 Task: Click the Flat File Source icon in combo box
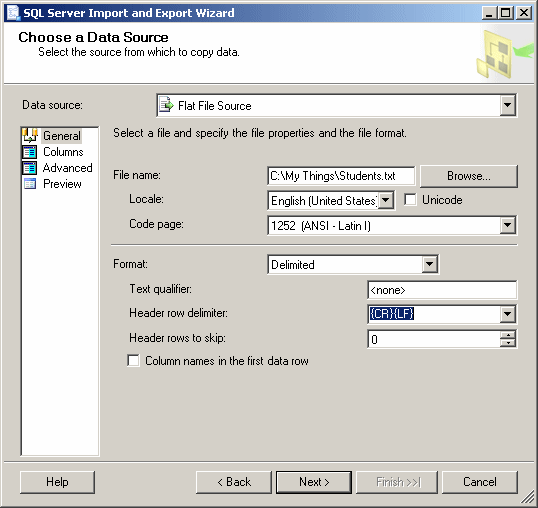(x=167, y=105)
